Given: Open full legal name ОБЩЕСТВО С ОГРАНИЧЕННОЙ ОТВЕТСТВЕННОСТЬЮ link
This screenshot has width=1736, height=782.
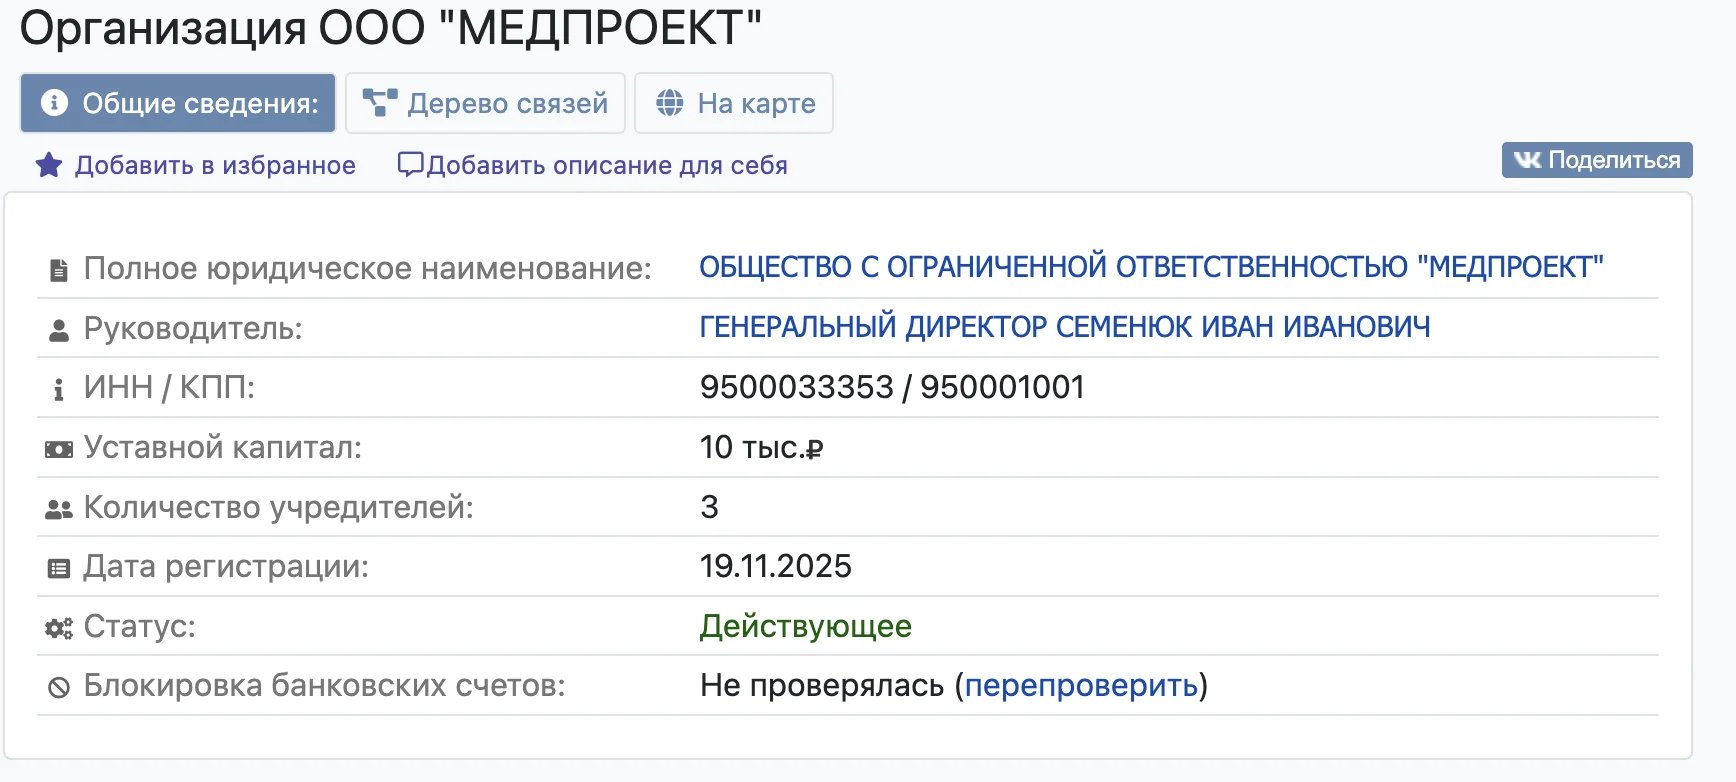Looking at the screenshot, I should [1151, 267].
